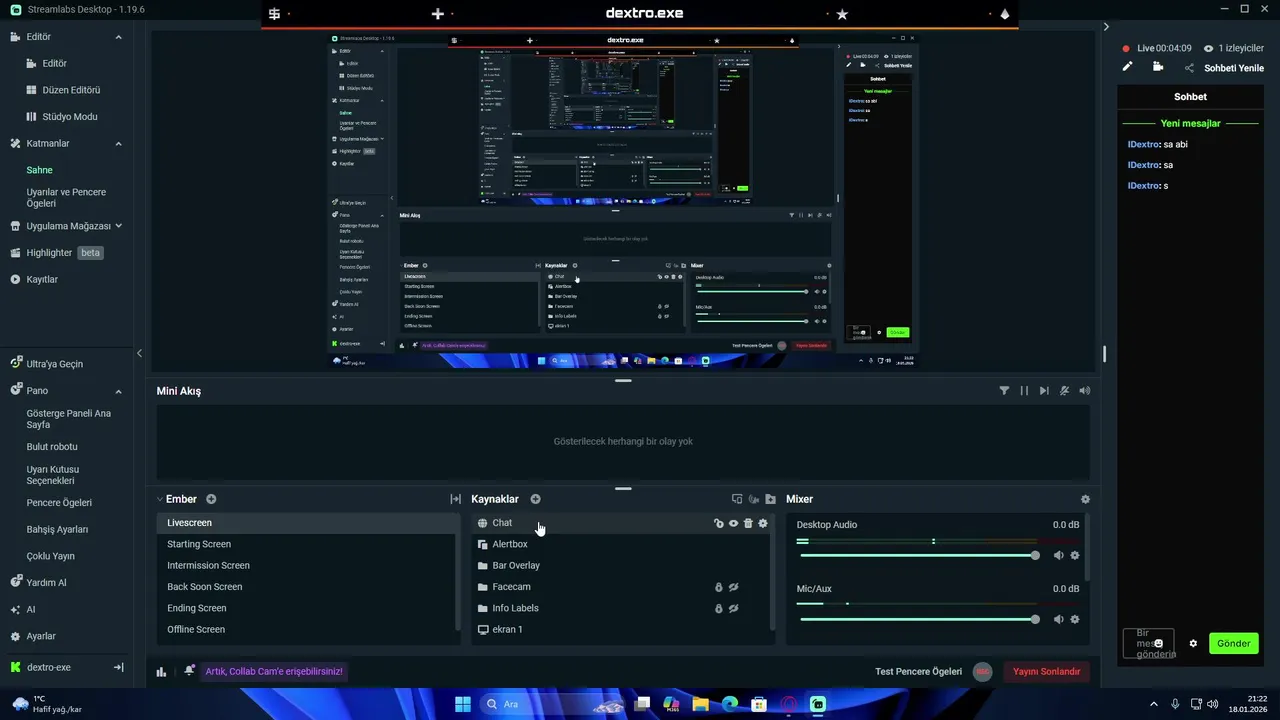1280x720 pixels.
Task: Collapse the right chat panel chevron
Action: click(x=1106, y=27)
